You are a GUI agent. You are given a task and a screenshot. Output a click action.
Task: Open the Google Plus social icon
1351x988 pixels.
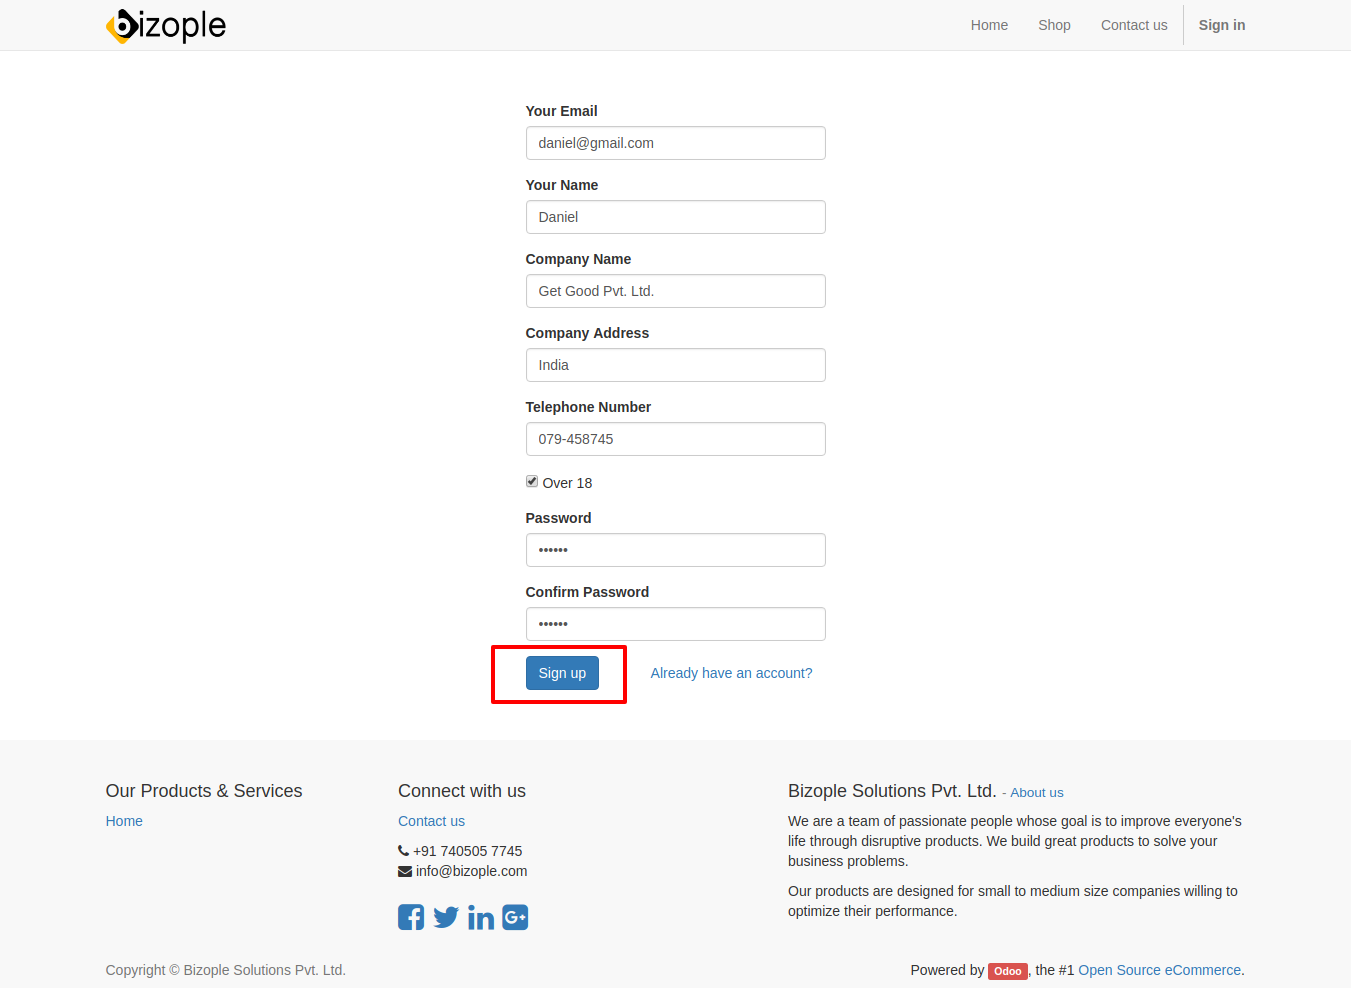click(x=515, y=917)
